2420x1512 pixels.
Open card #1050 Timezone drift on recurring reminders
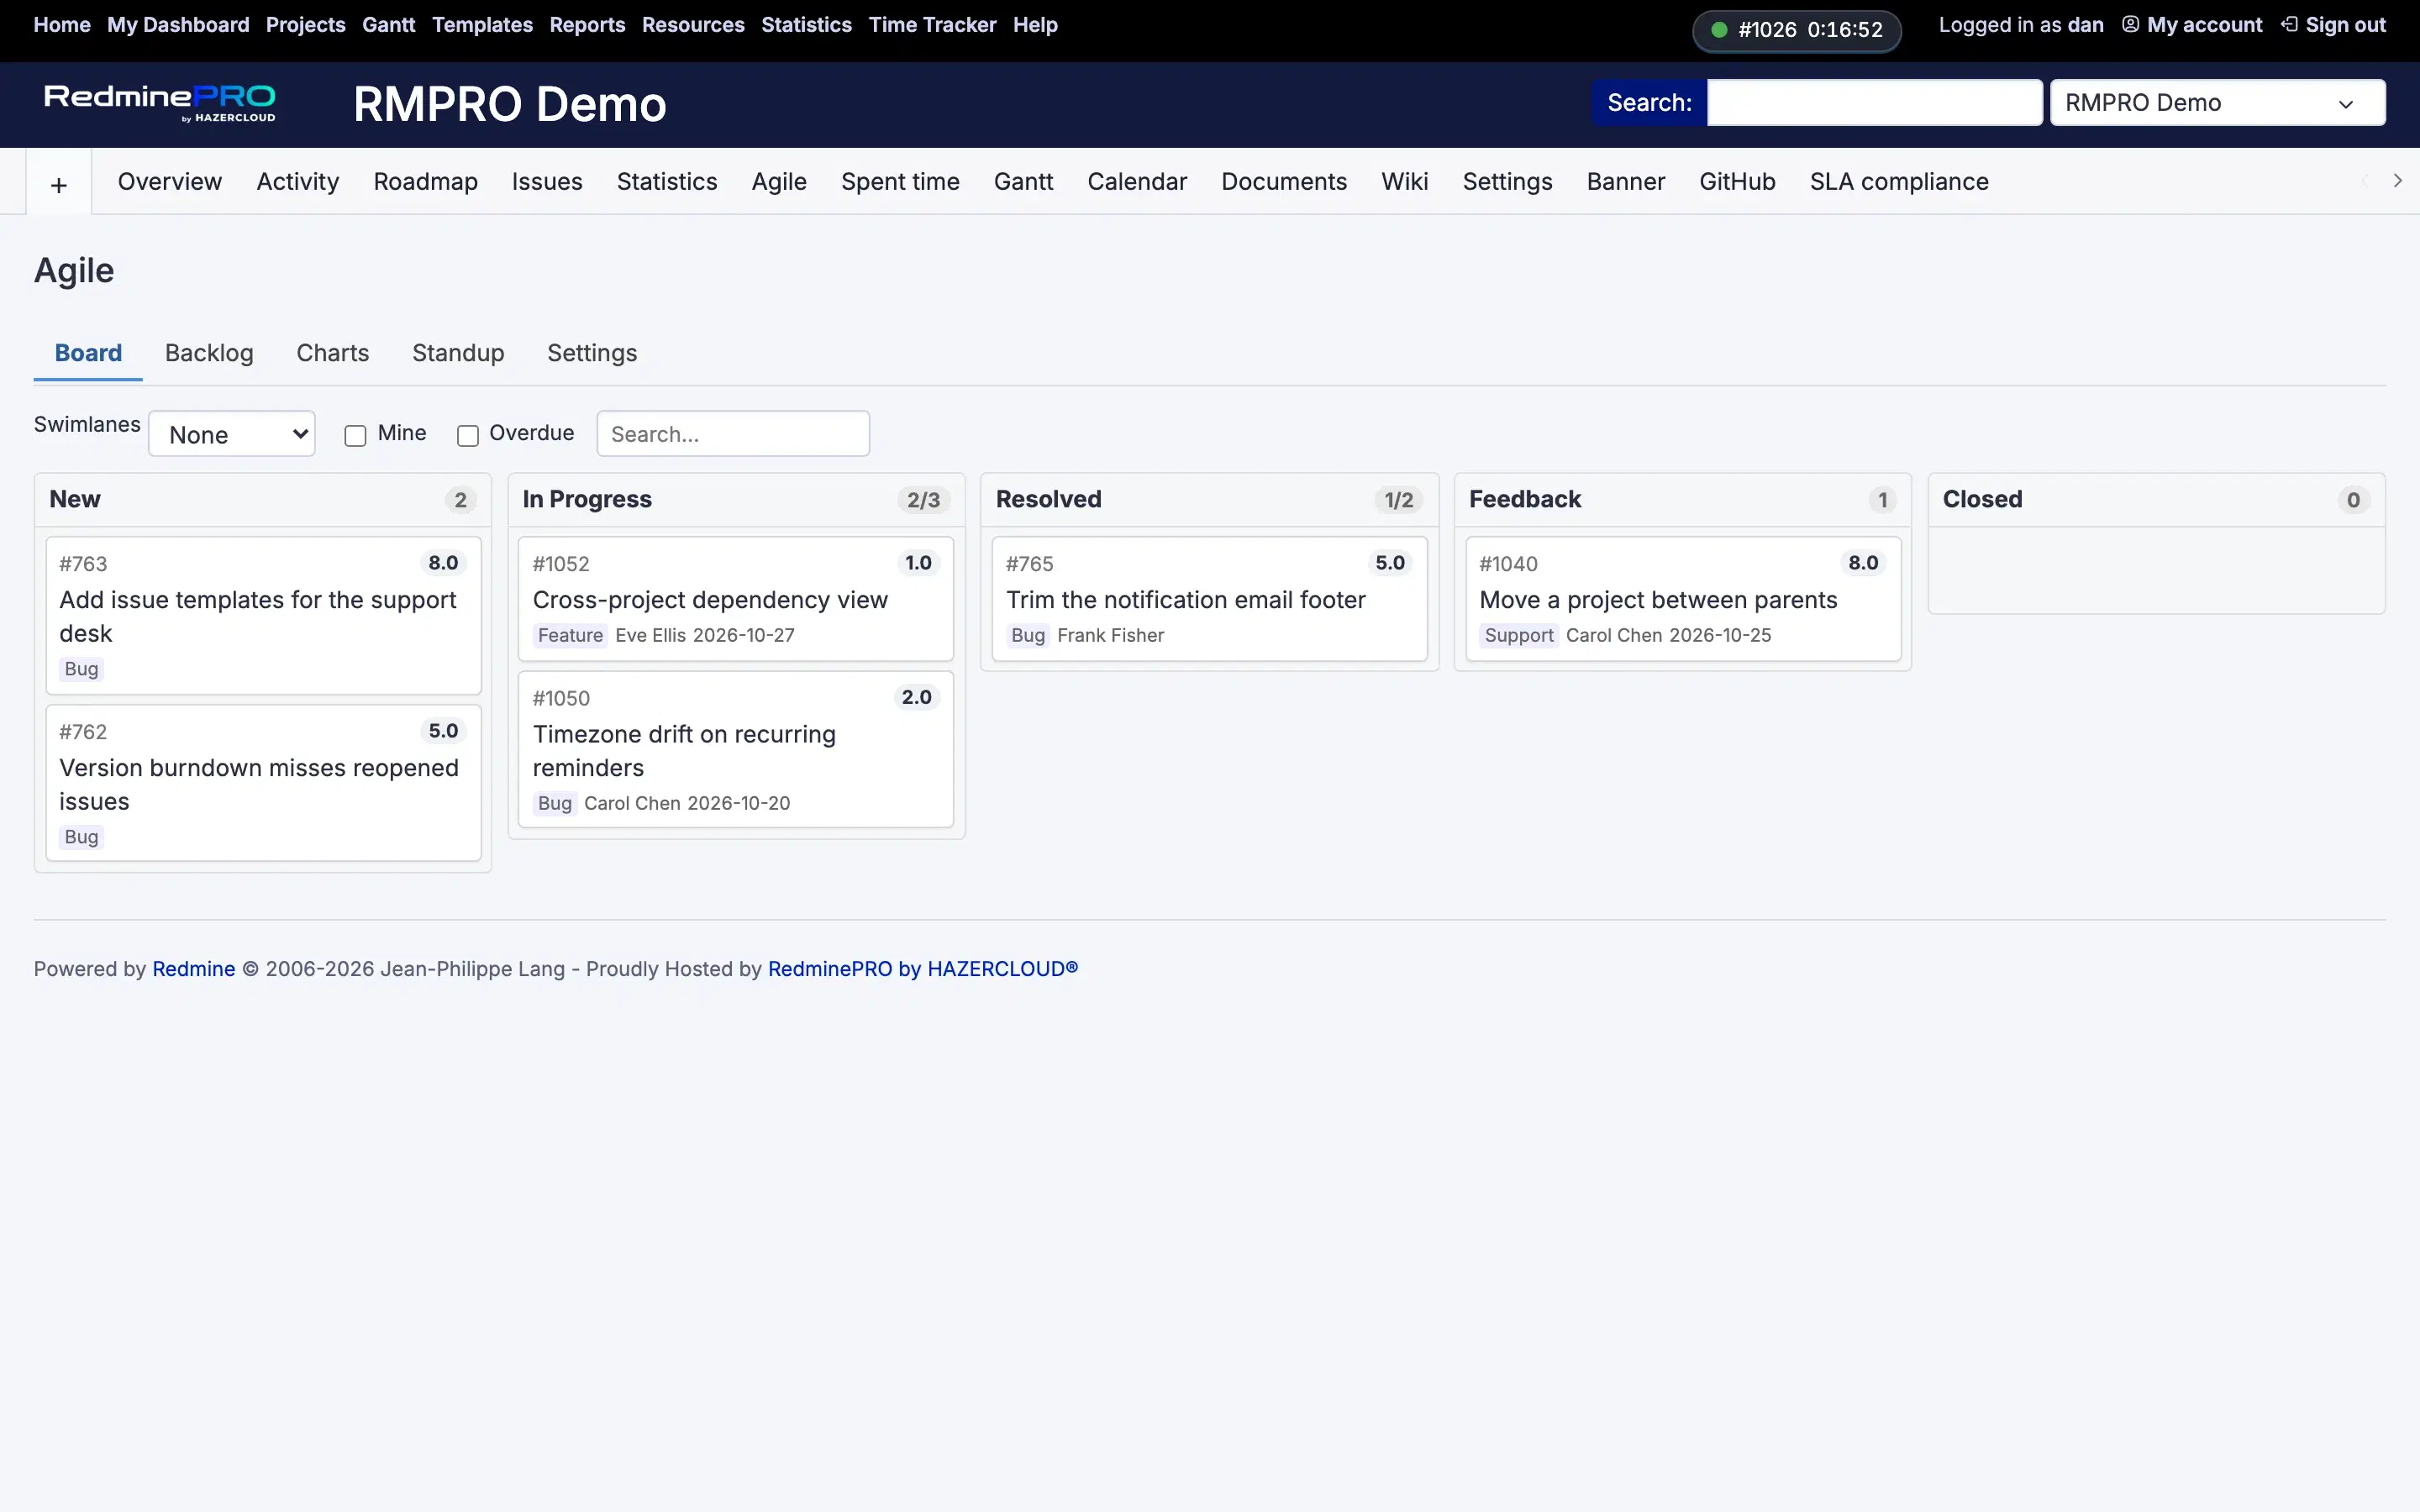coord(736,750)
